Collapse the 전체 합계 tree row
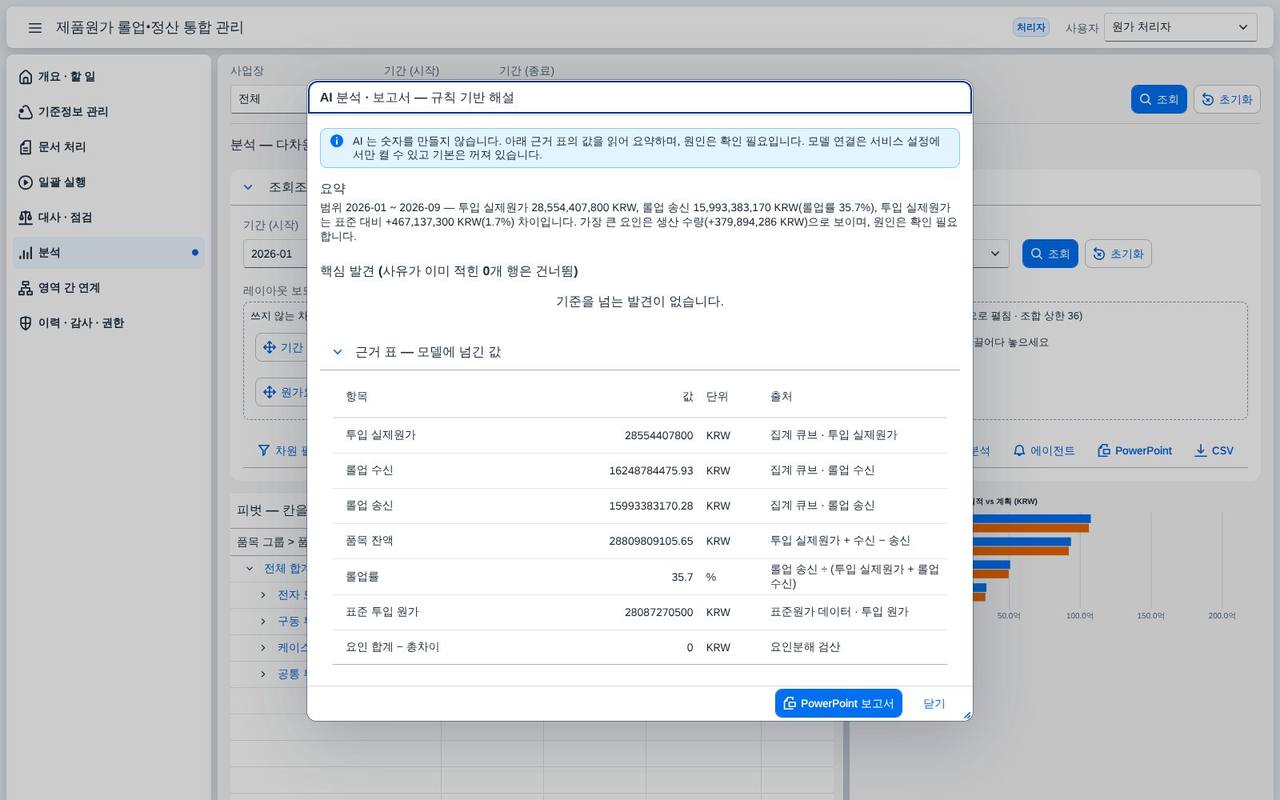1280x800 pixels. [x=250, y=568]
